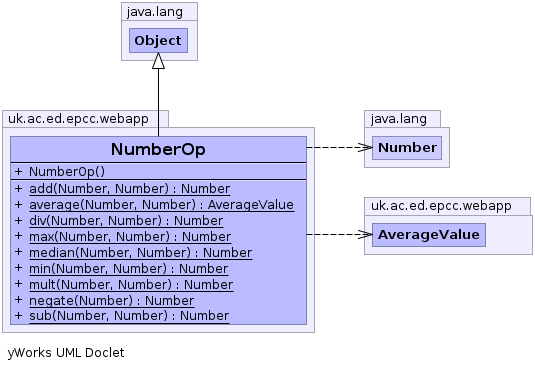
Task: Select the AverageValue class node
Action: 429,235
